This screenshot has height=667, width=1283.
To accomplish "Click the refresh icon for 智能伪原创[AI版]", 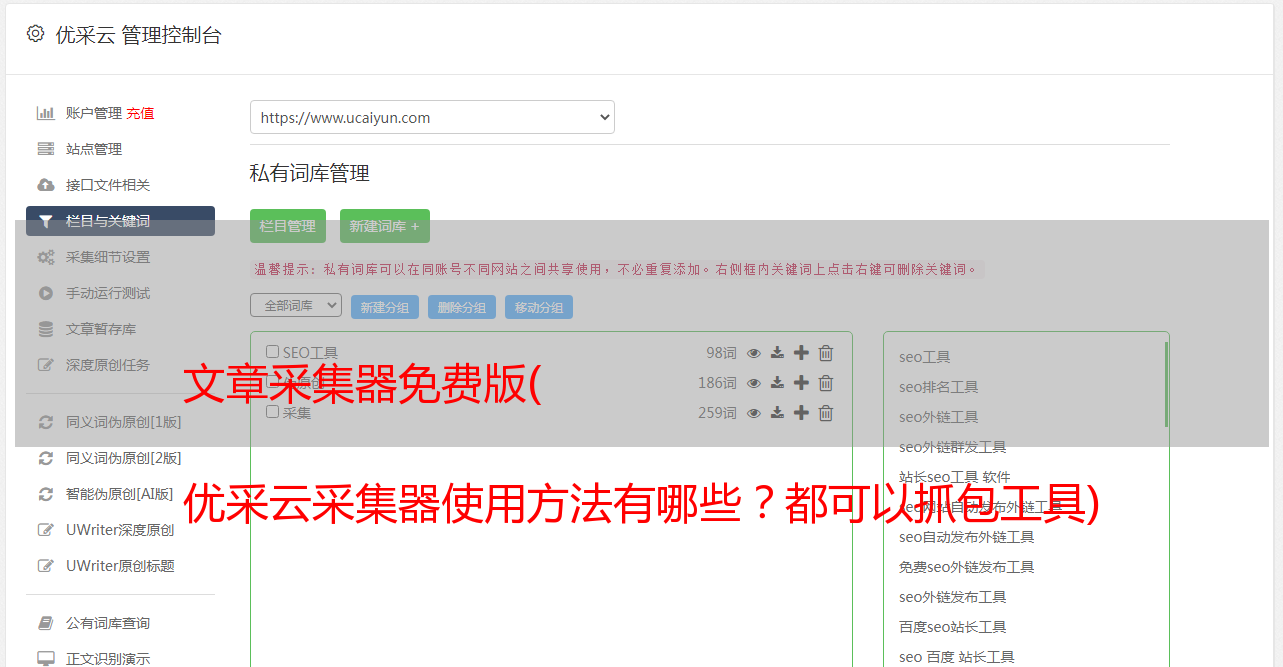I will [x=46, y=494].
